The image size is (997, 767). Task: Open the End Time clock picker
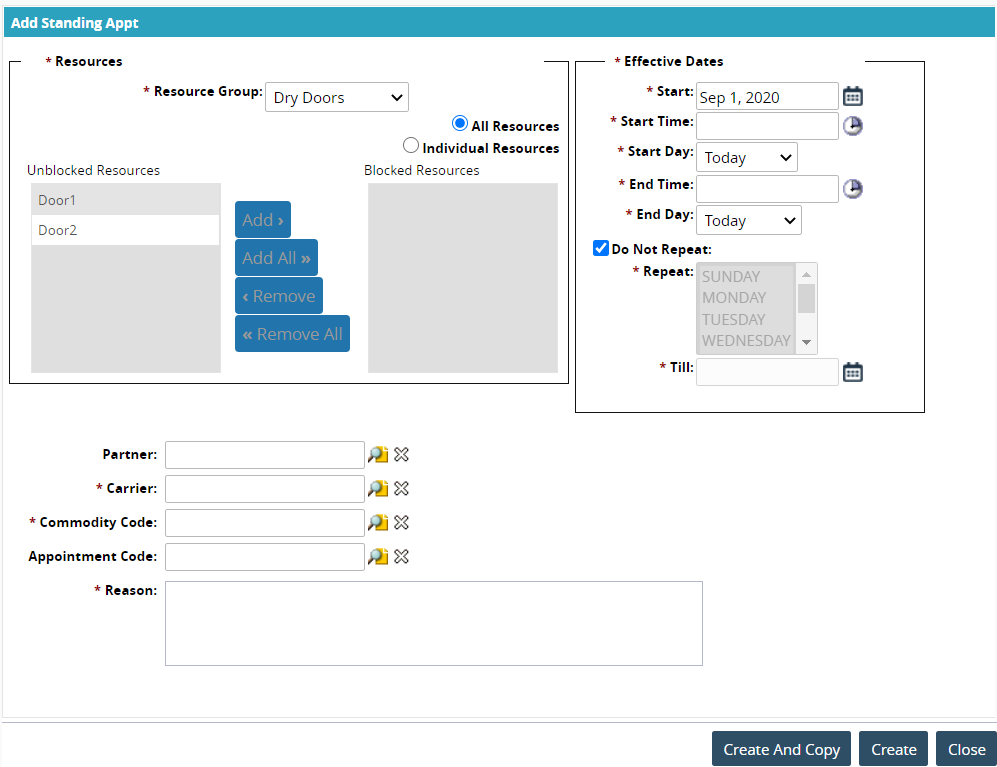[852, 189]
